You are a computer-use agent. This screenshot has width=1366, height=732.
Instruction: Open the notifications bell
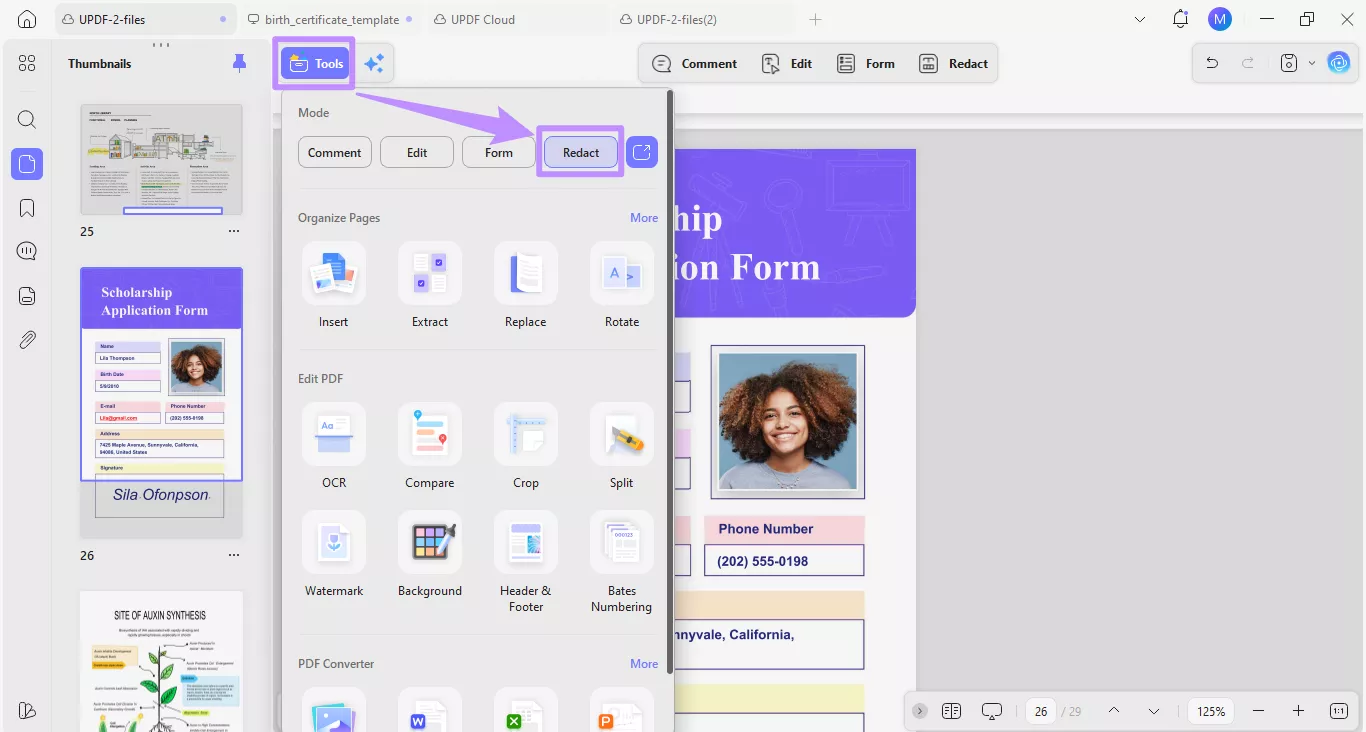pos(1181,19)
